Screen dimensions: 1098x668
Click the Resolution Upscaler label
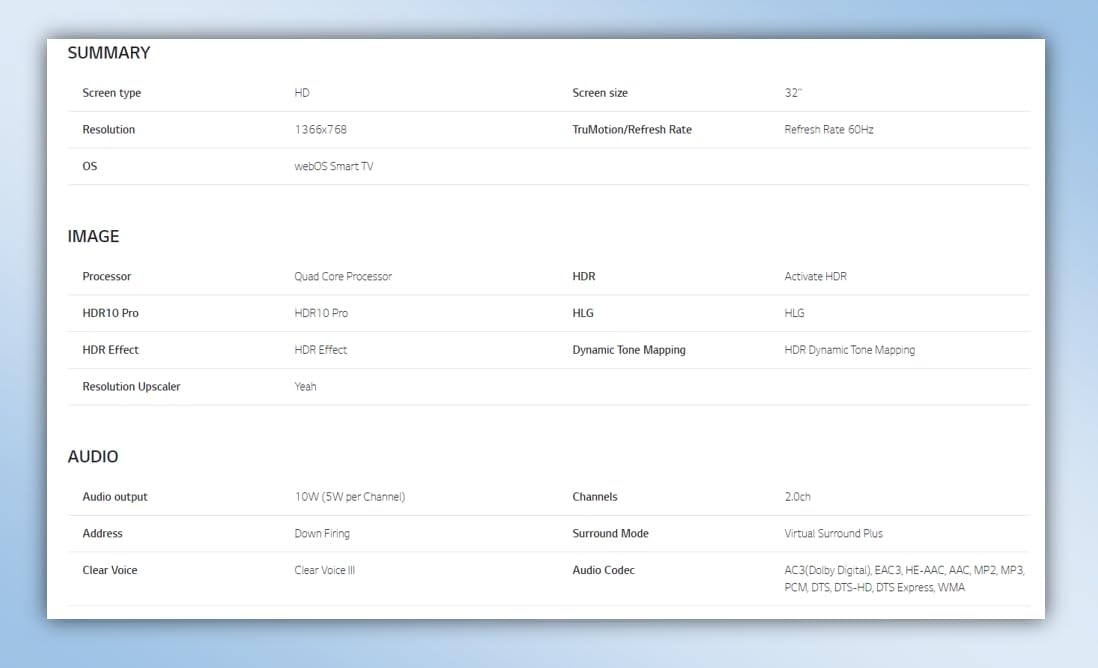[131, 387]
